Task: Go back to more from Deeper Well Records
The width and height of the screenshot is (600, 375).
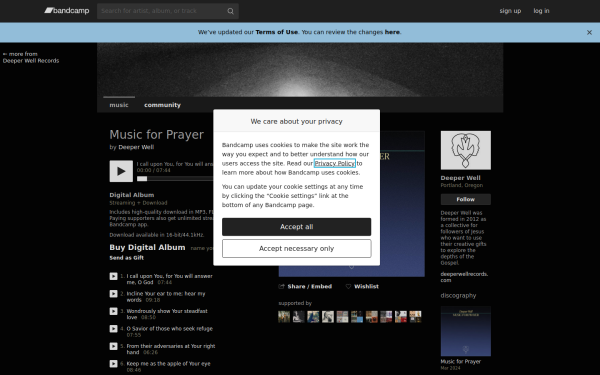Action: tap(31, 57)
